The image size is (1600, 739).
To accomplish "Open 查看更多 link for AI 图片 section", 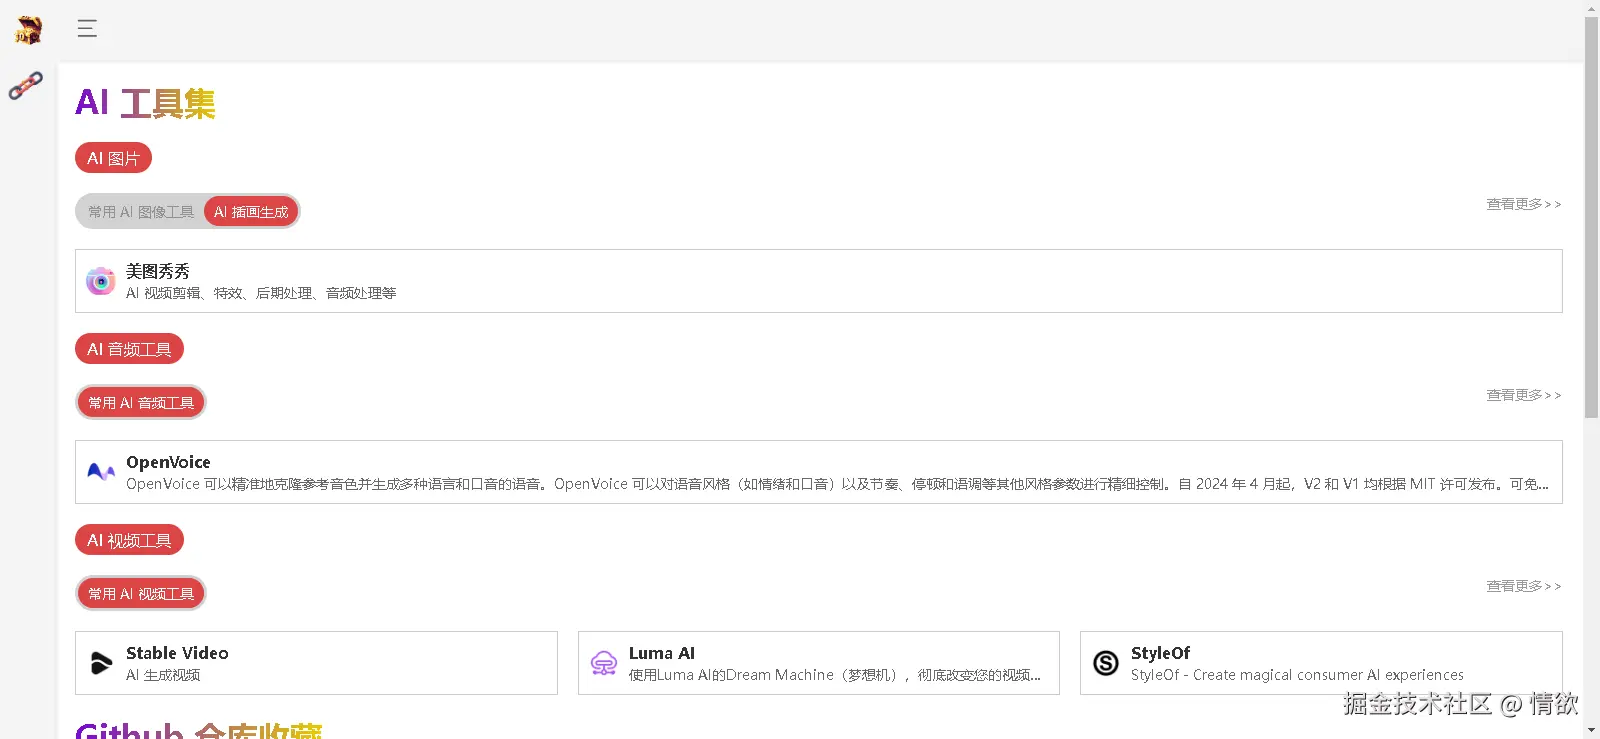I will [1524, 204].
